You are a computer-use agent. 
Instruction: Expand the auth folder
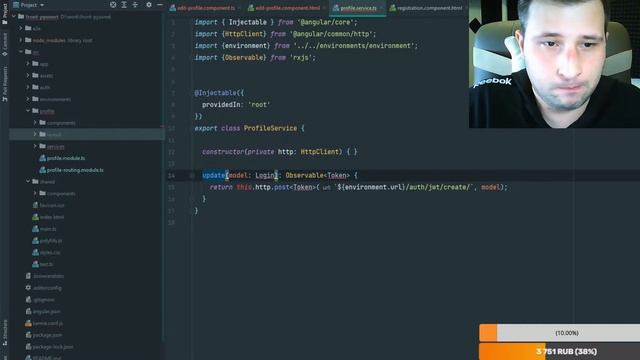click(x=28, y=87)
